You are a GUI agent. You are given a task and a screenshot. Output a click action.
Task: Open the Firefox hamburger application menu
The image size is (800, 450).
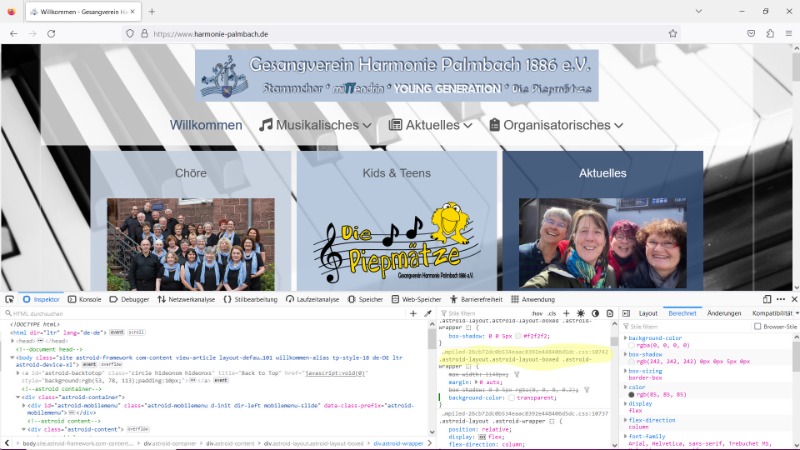(x=788, y=34)
